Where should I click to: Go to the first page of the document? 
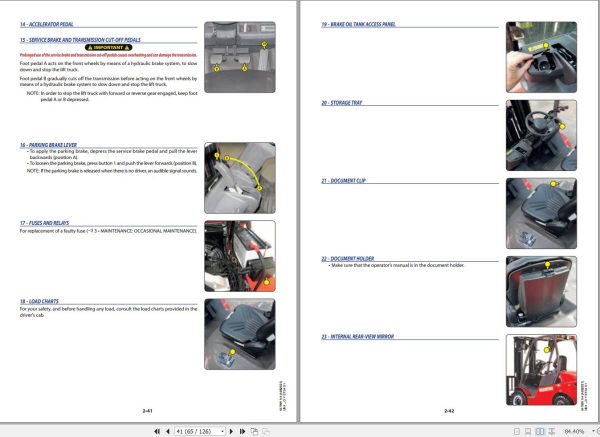coord(157,431)
